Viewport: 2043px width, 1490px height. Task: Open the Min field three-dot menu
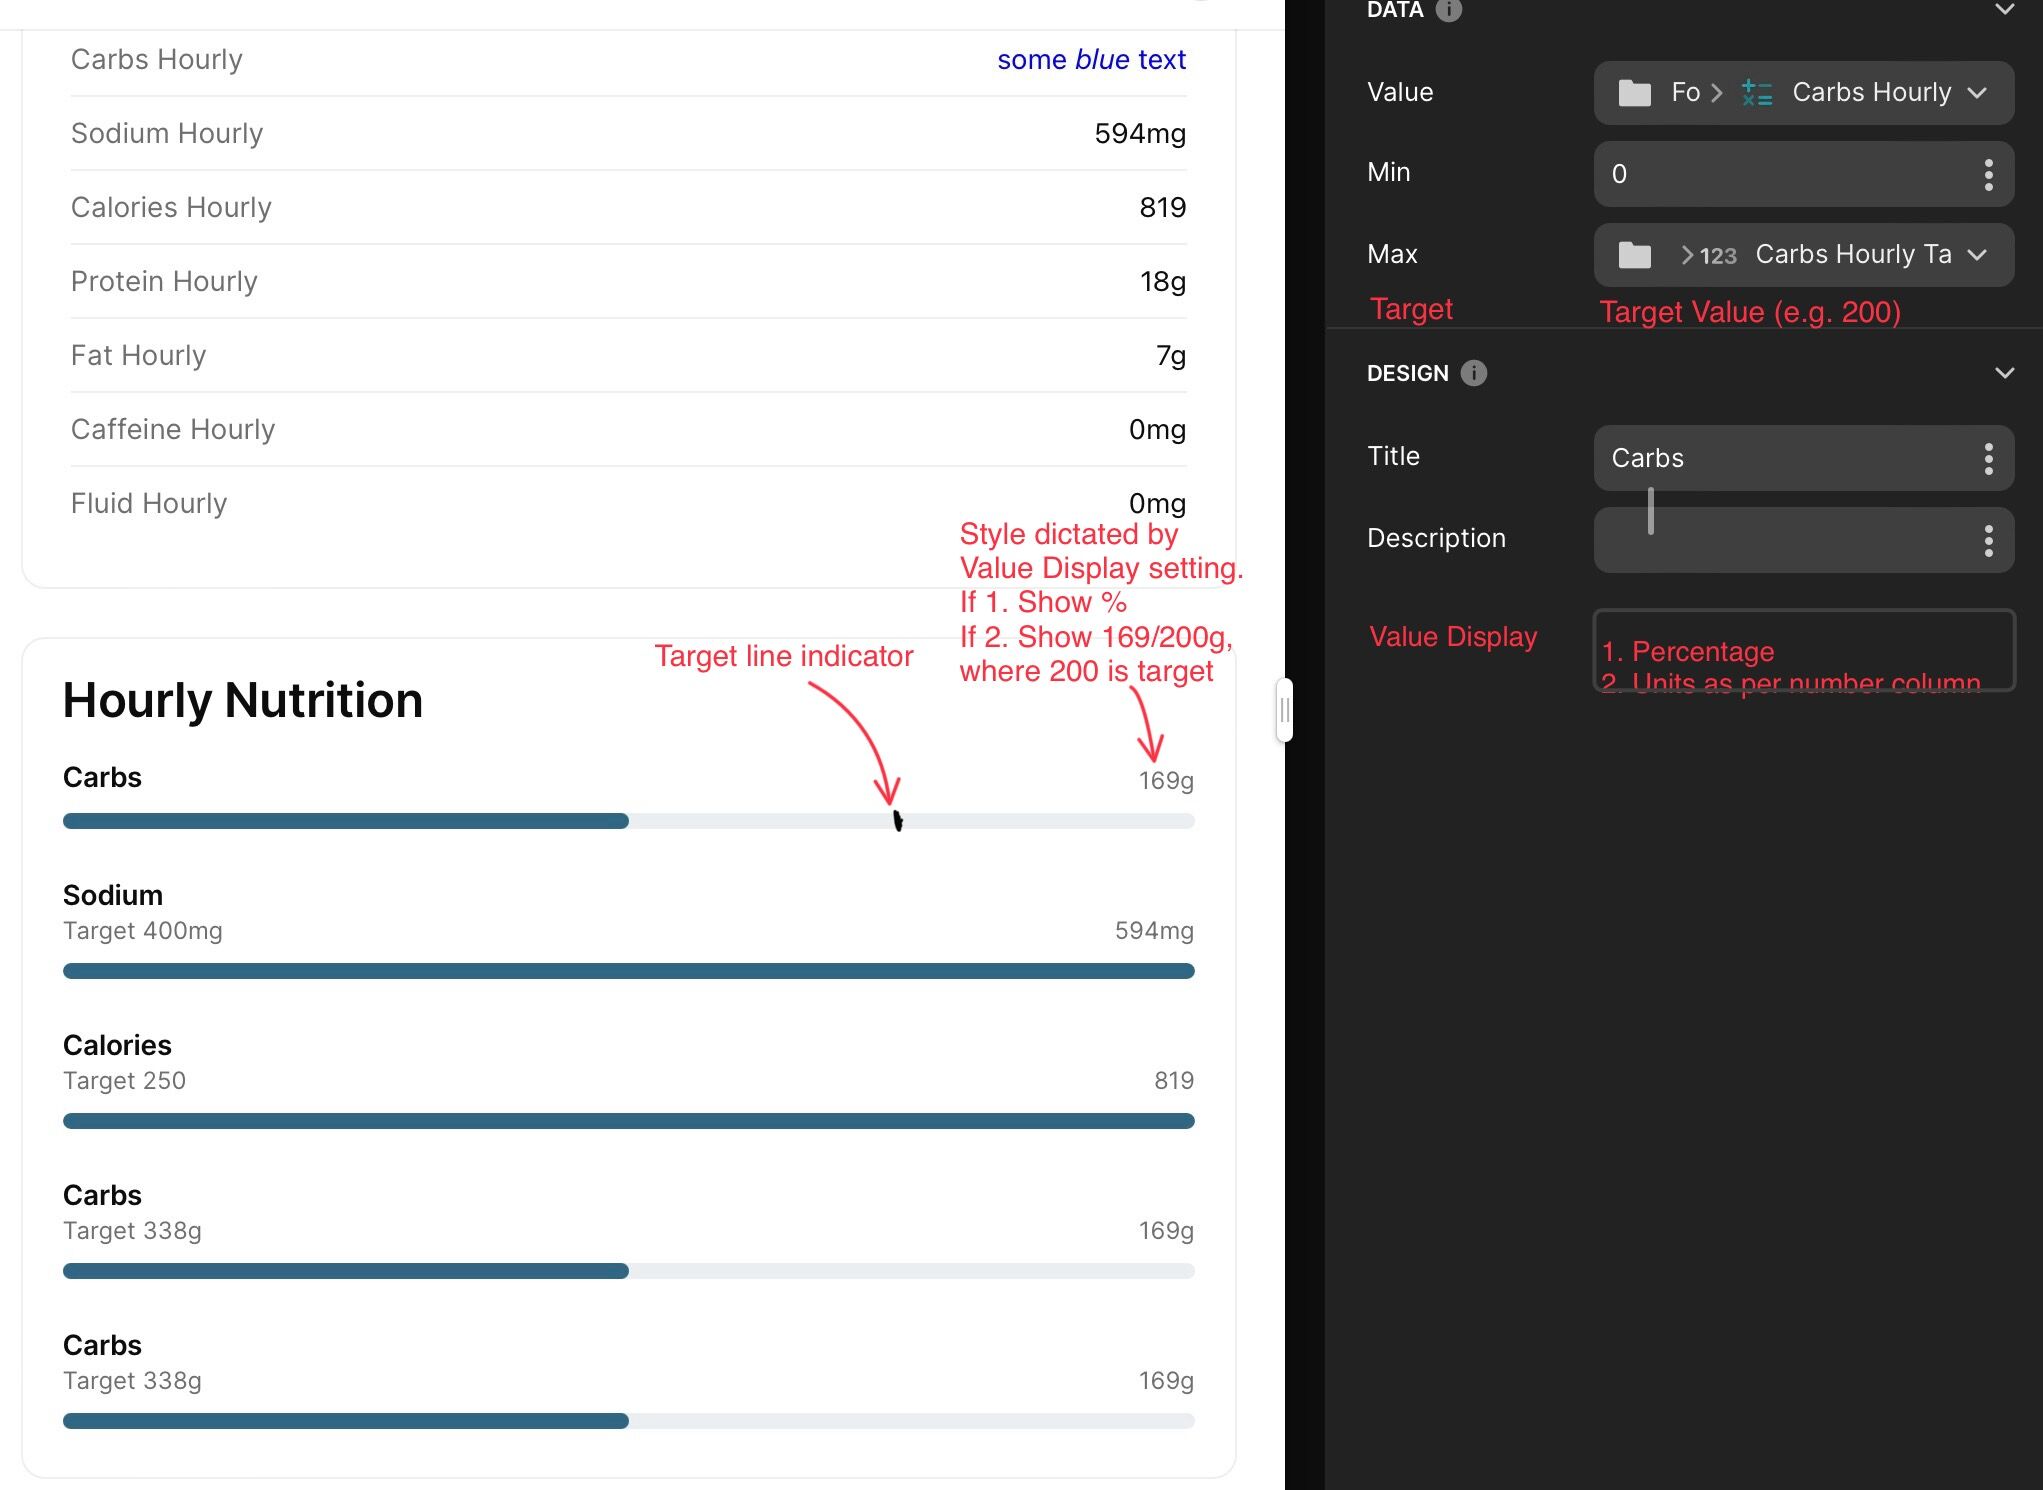point(1988,174)
